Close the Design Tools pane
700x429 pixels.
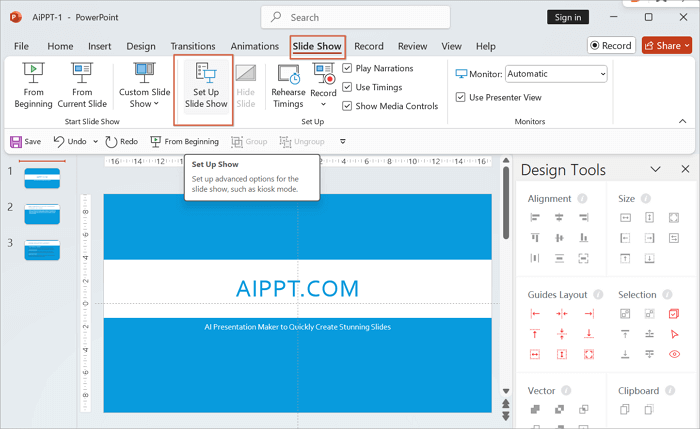[685, 169]
